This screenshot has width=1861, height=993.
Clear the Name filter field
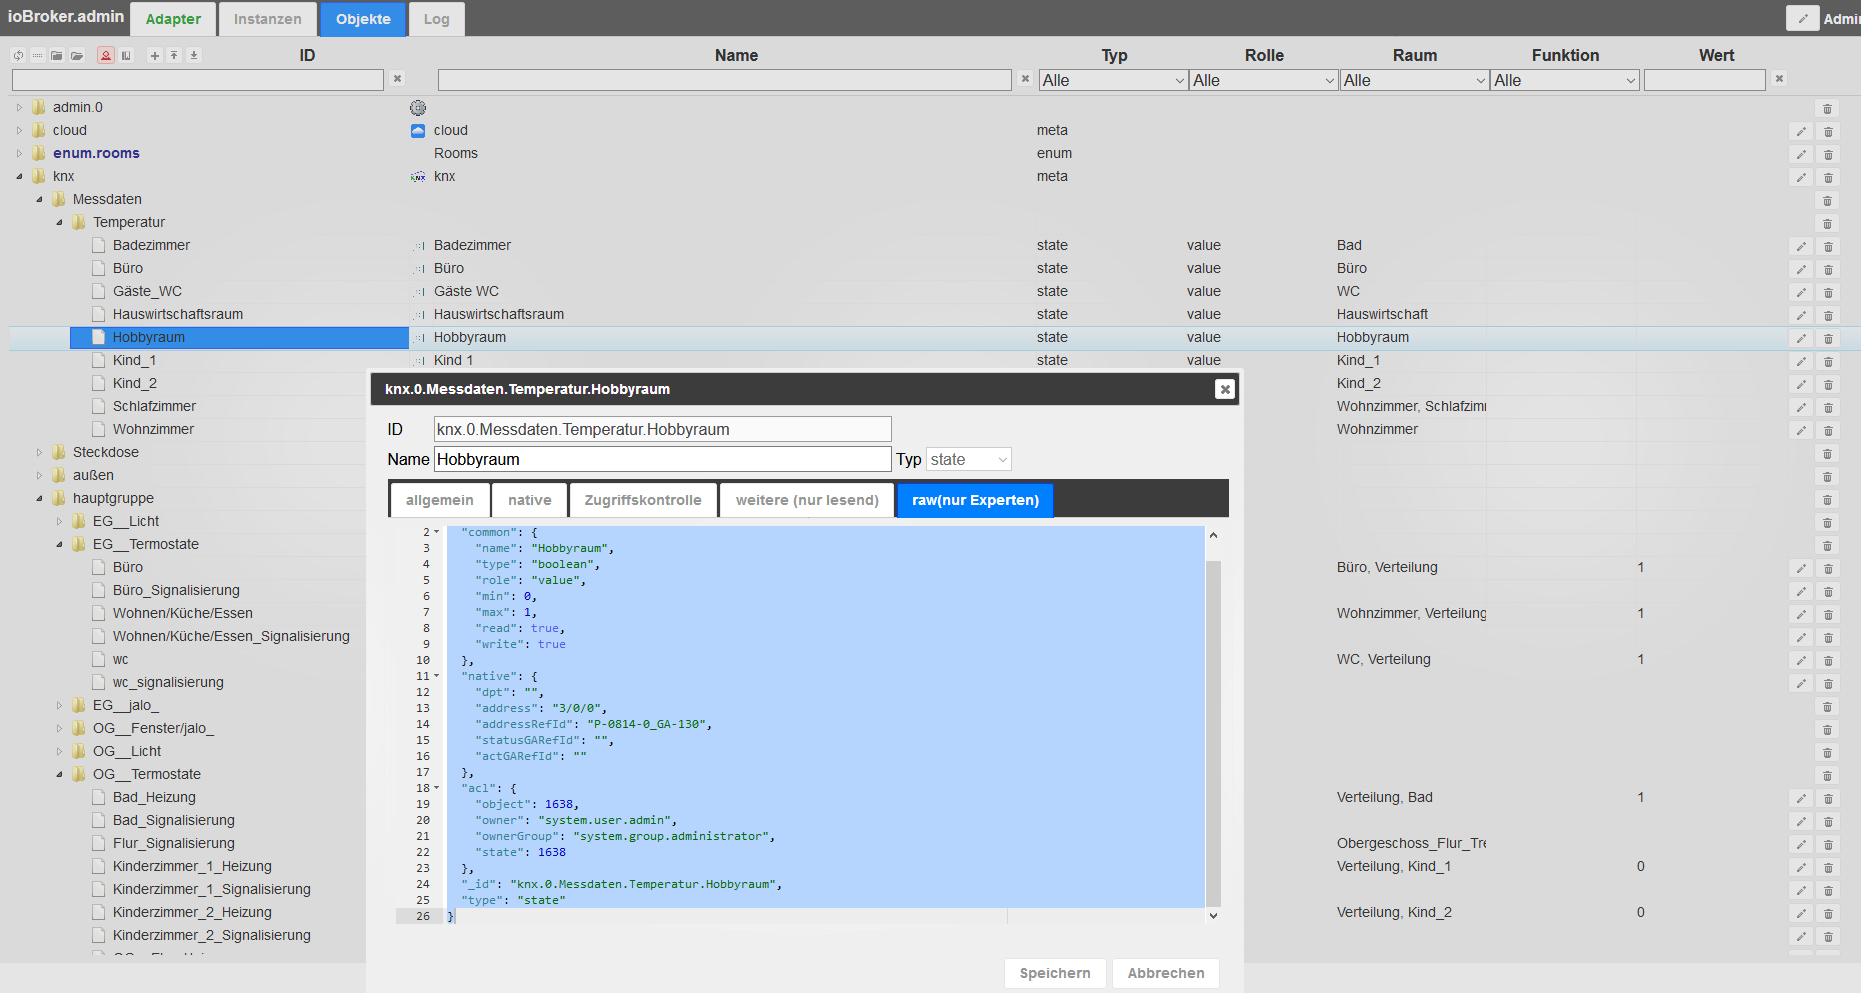1025,79
